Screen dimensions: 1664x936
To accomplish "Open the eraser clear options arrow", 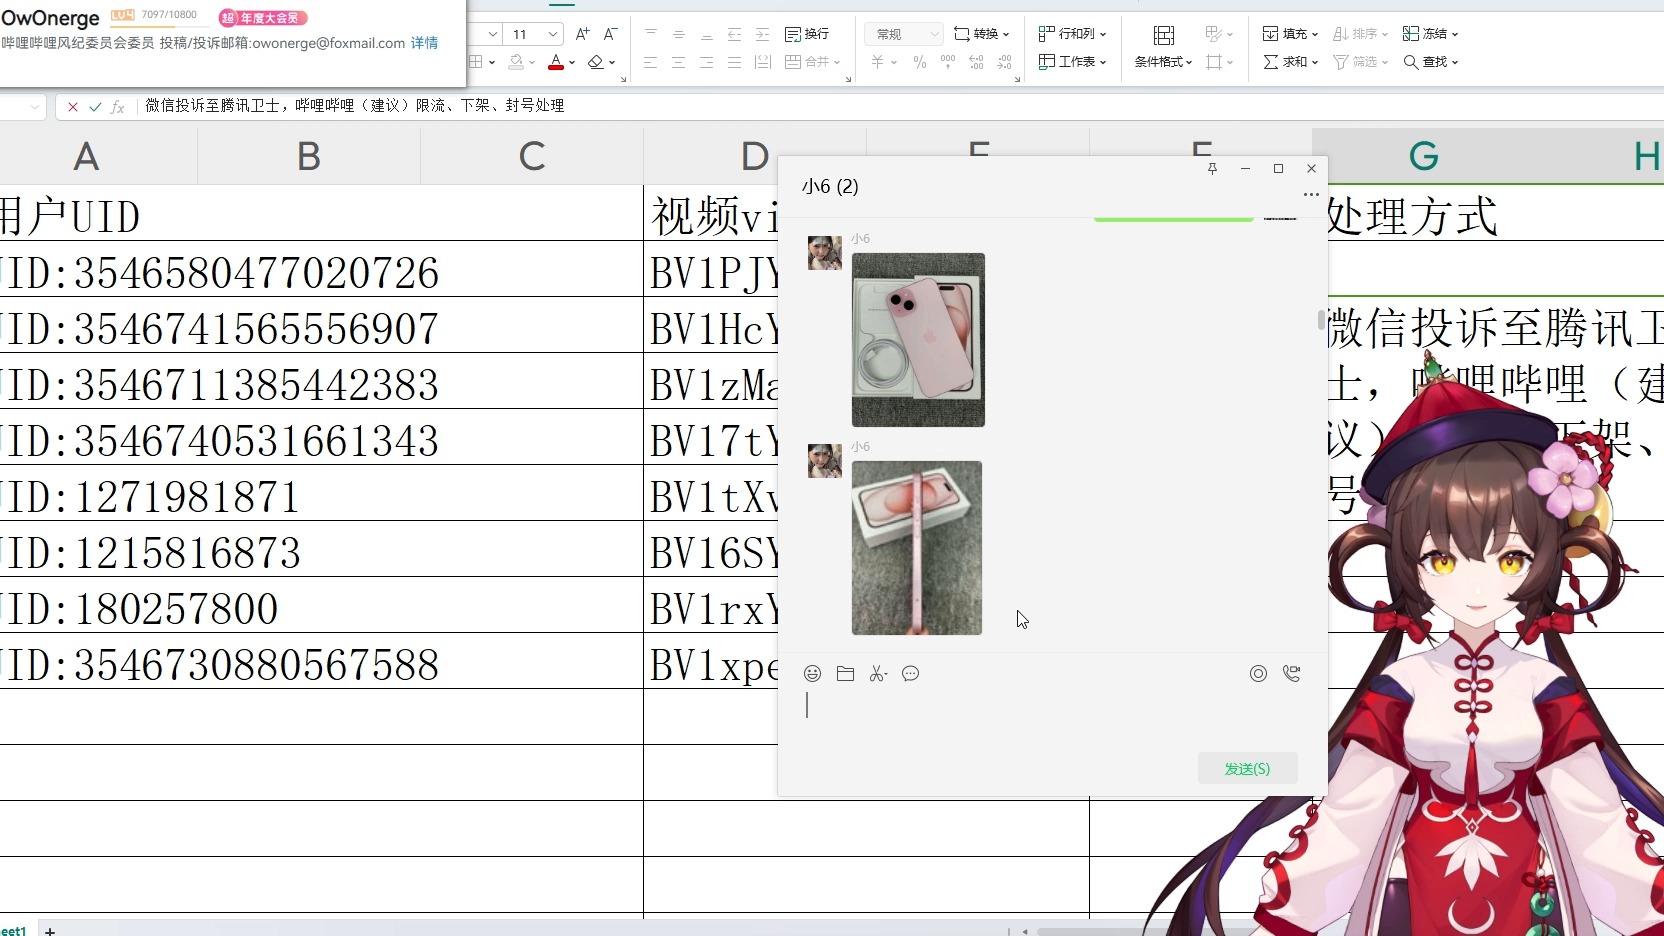I will [612, 62].
